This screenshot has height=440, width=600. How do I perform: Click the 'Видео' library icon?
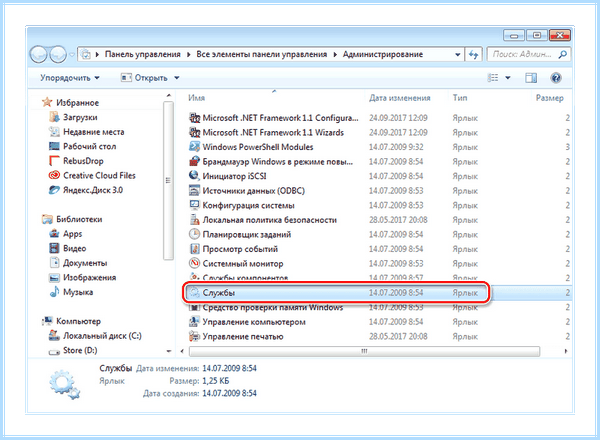(x=54, y=248)
